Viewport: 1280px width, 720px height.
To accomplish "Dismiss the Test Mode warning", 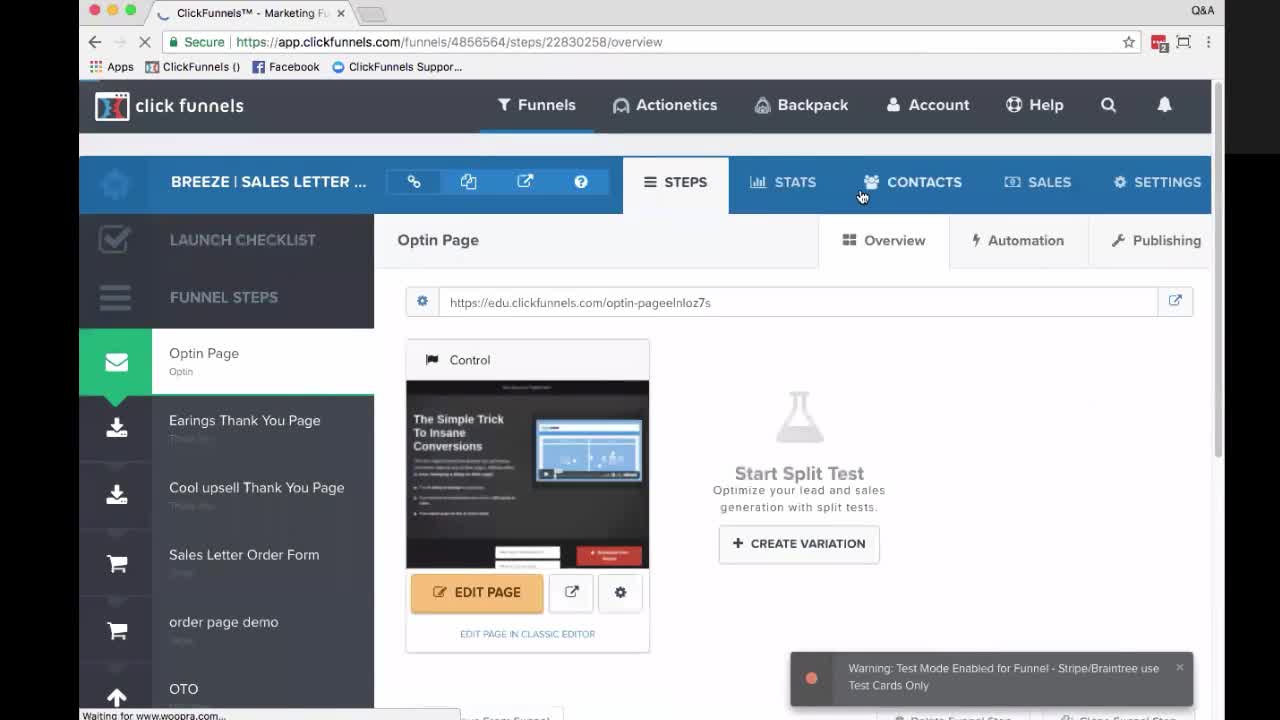I will tap(1179, 667).
